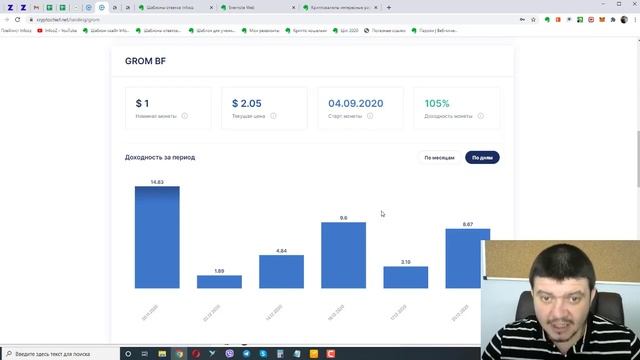Screen dimensions: 640x360
Task: Switch the chart to monthly view
Action: click(439, 158)
